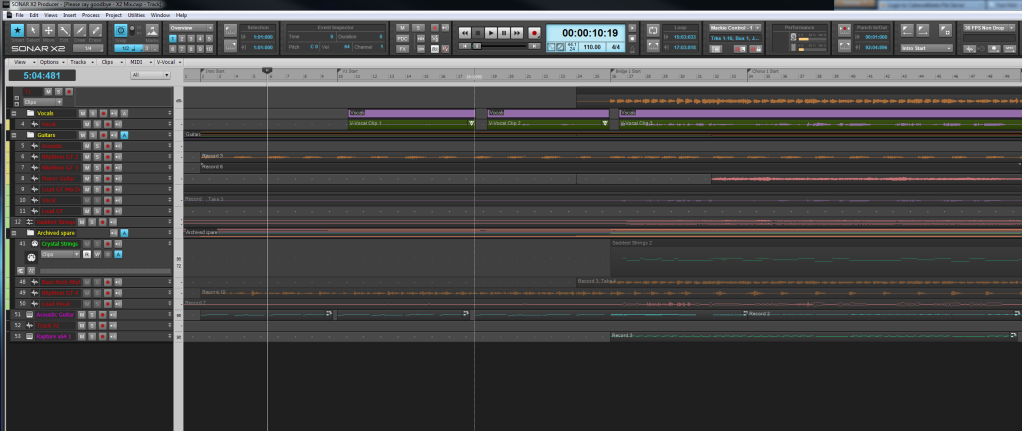Select the Smart tool

coord(18,31)
